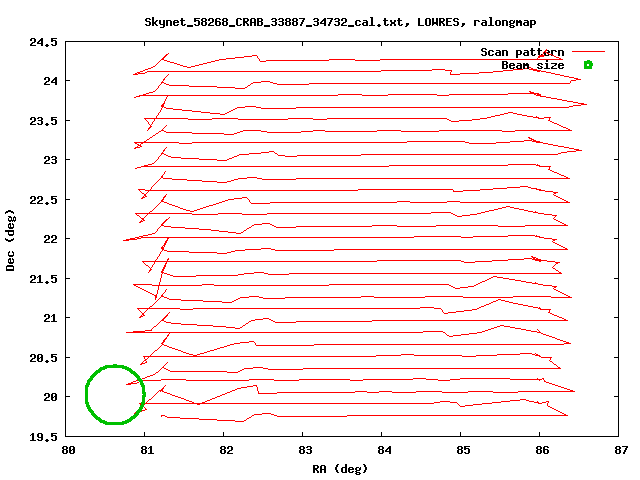The image size is (640, 480).
Task: Click the x-axis tick label 80
Action: point(68,450)
